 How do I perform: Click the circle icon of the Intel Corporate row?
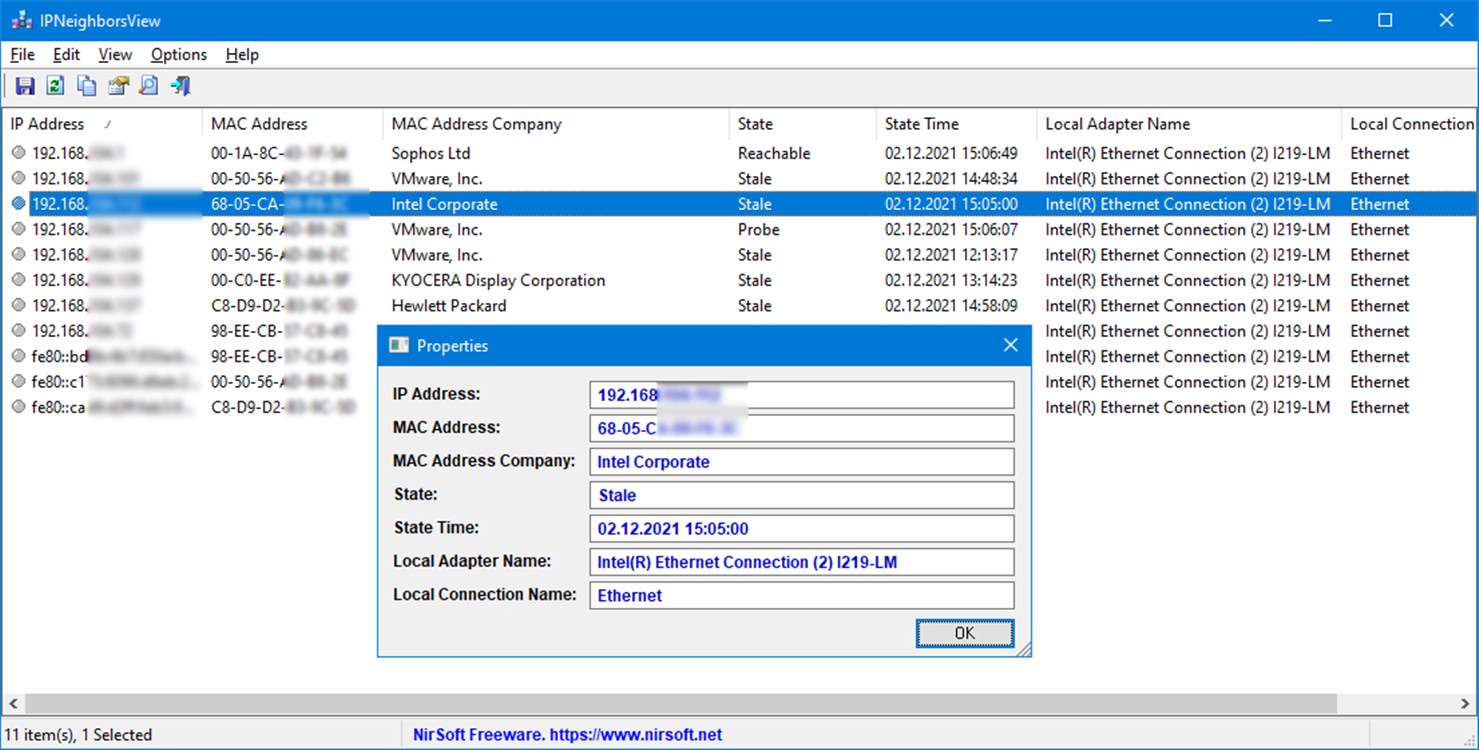(18, 204)
